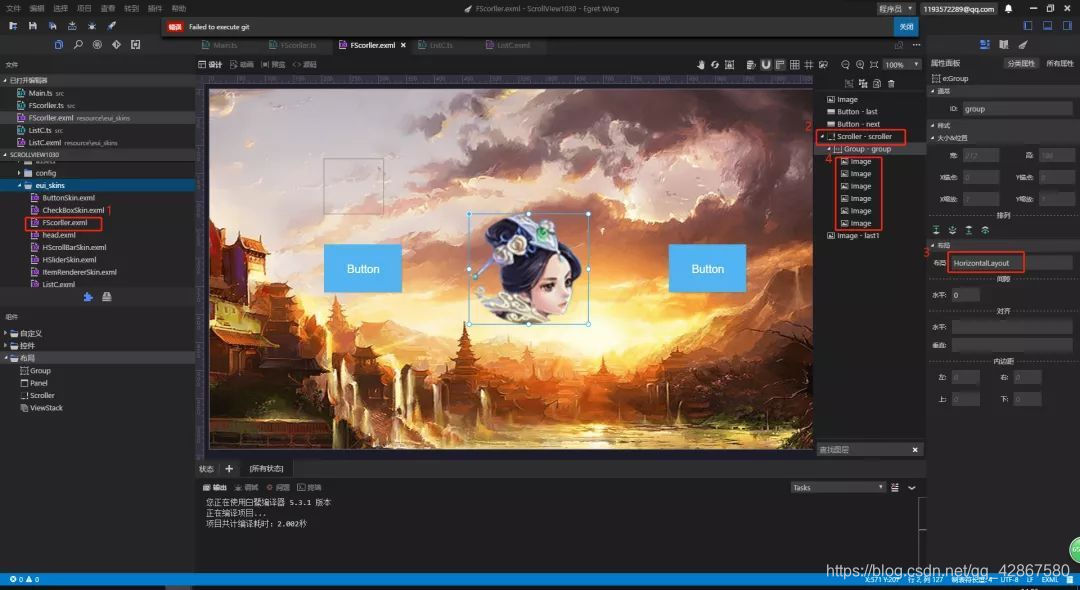Collapse the Scroller - scroller layer node

(822, 136)
